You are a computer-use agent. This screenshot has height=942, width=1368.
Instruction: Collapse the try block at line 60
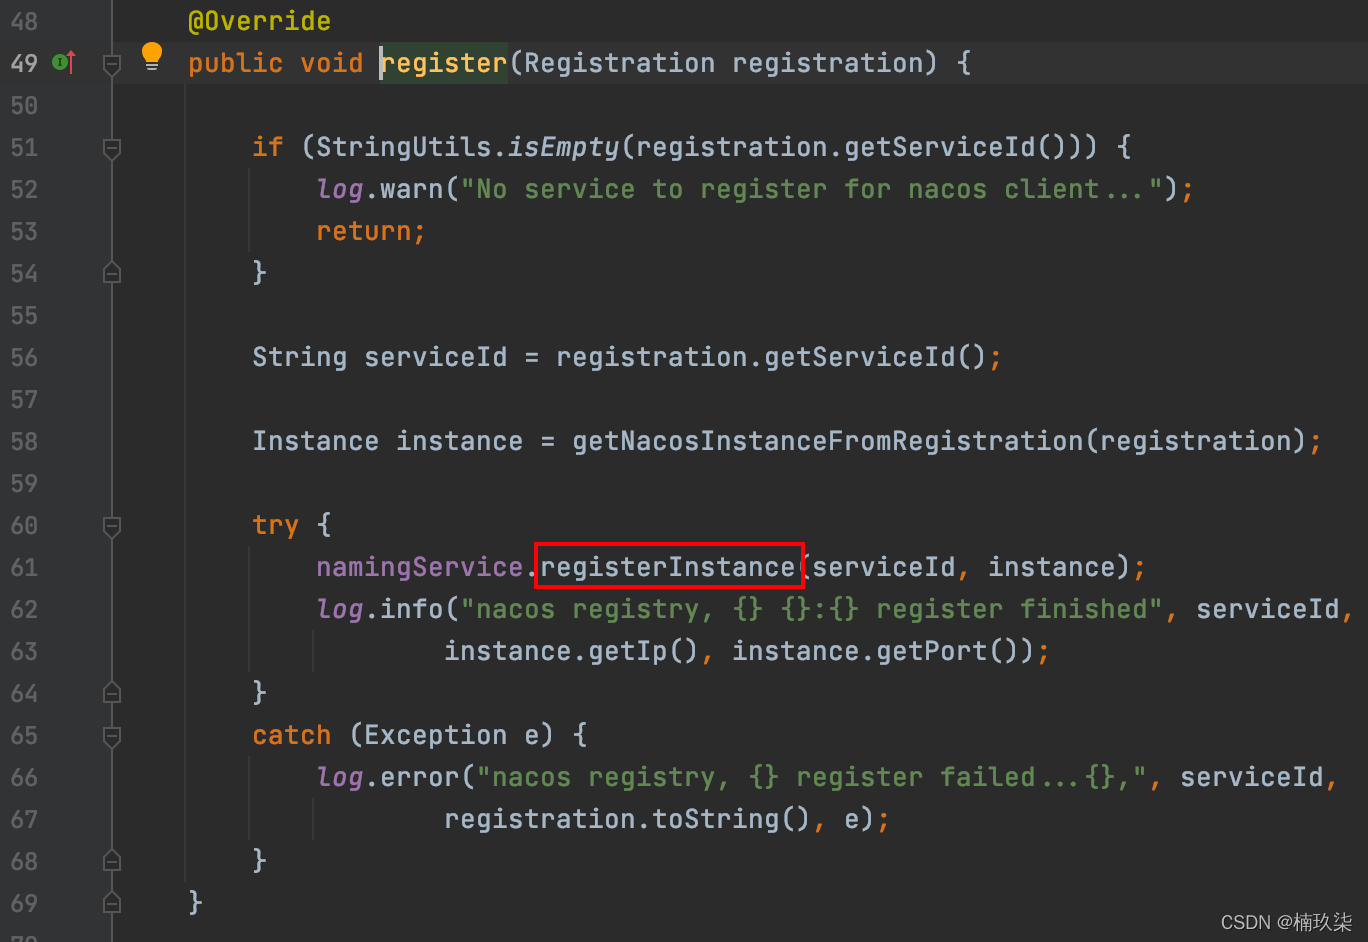(x=112, y=526)
